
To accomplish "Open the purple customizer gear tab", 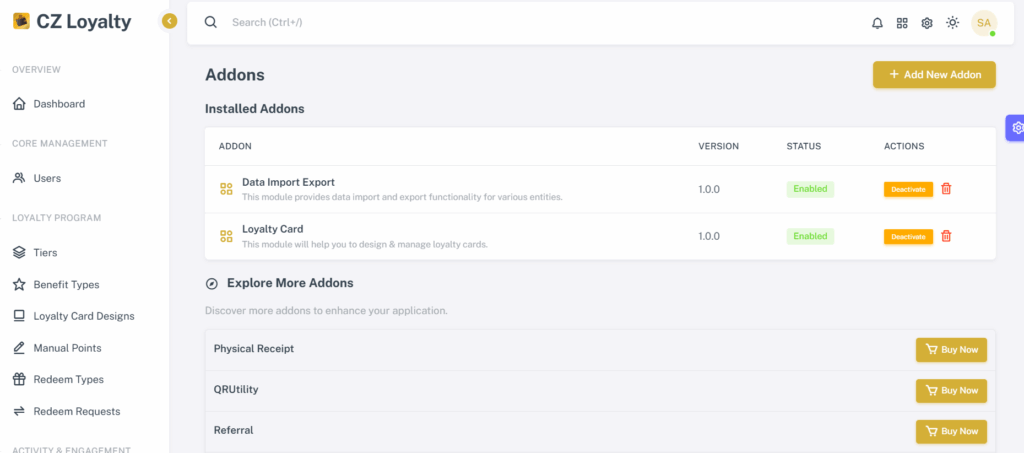I will pos(1015,128).
